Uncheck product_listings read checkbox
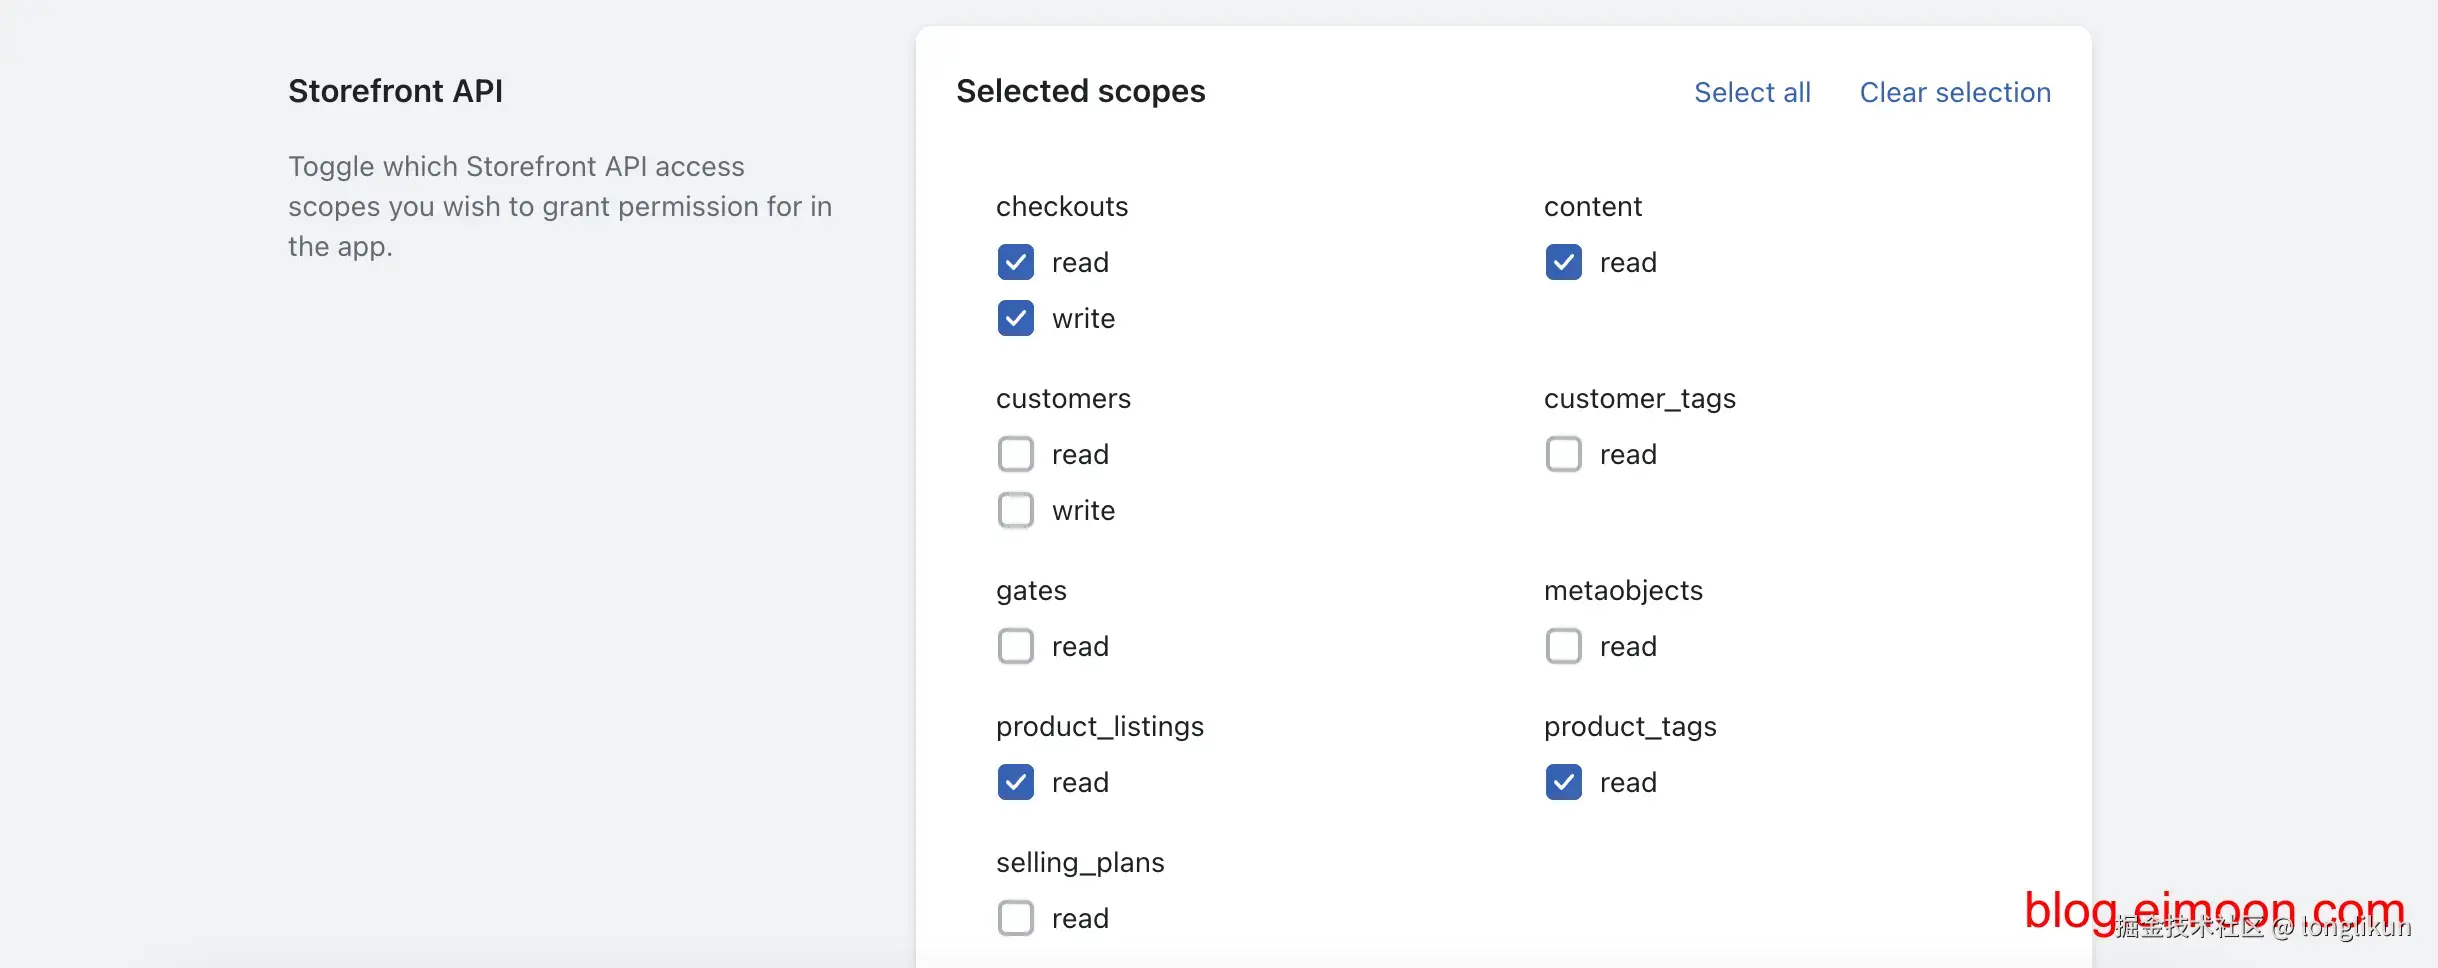The height and width of the screenshot is (968, 2438). point(1015,782)
